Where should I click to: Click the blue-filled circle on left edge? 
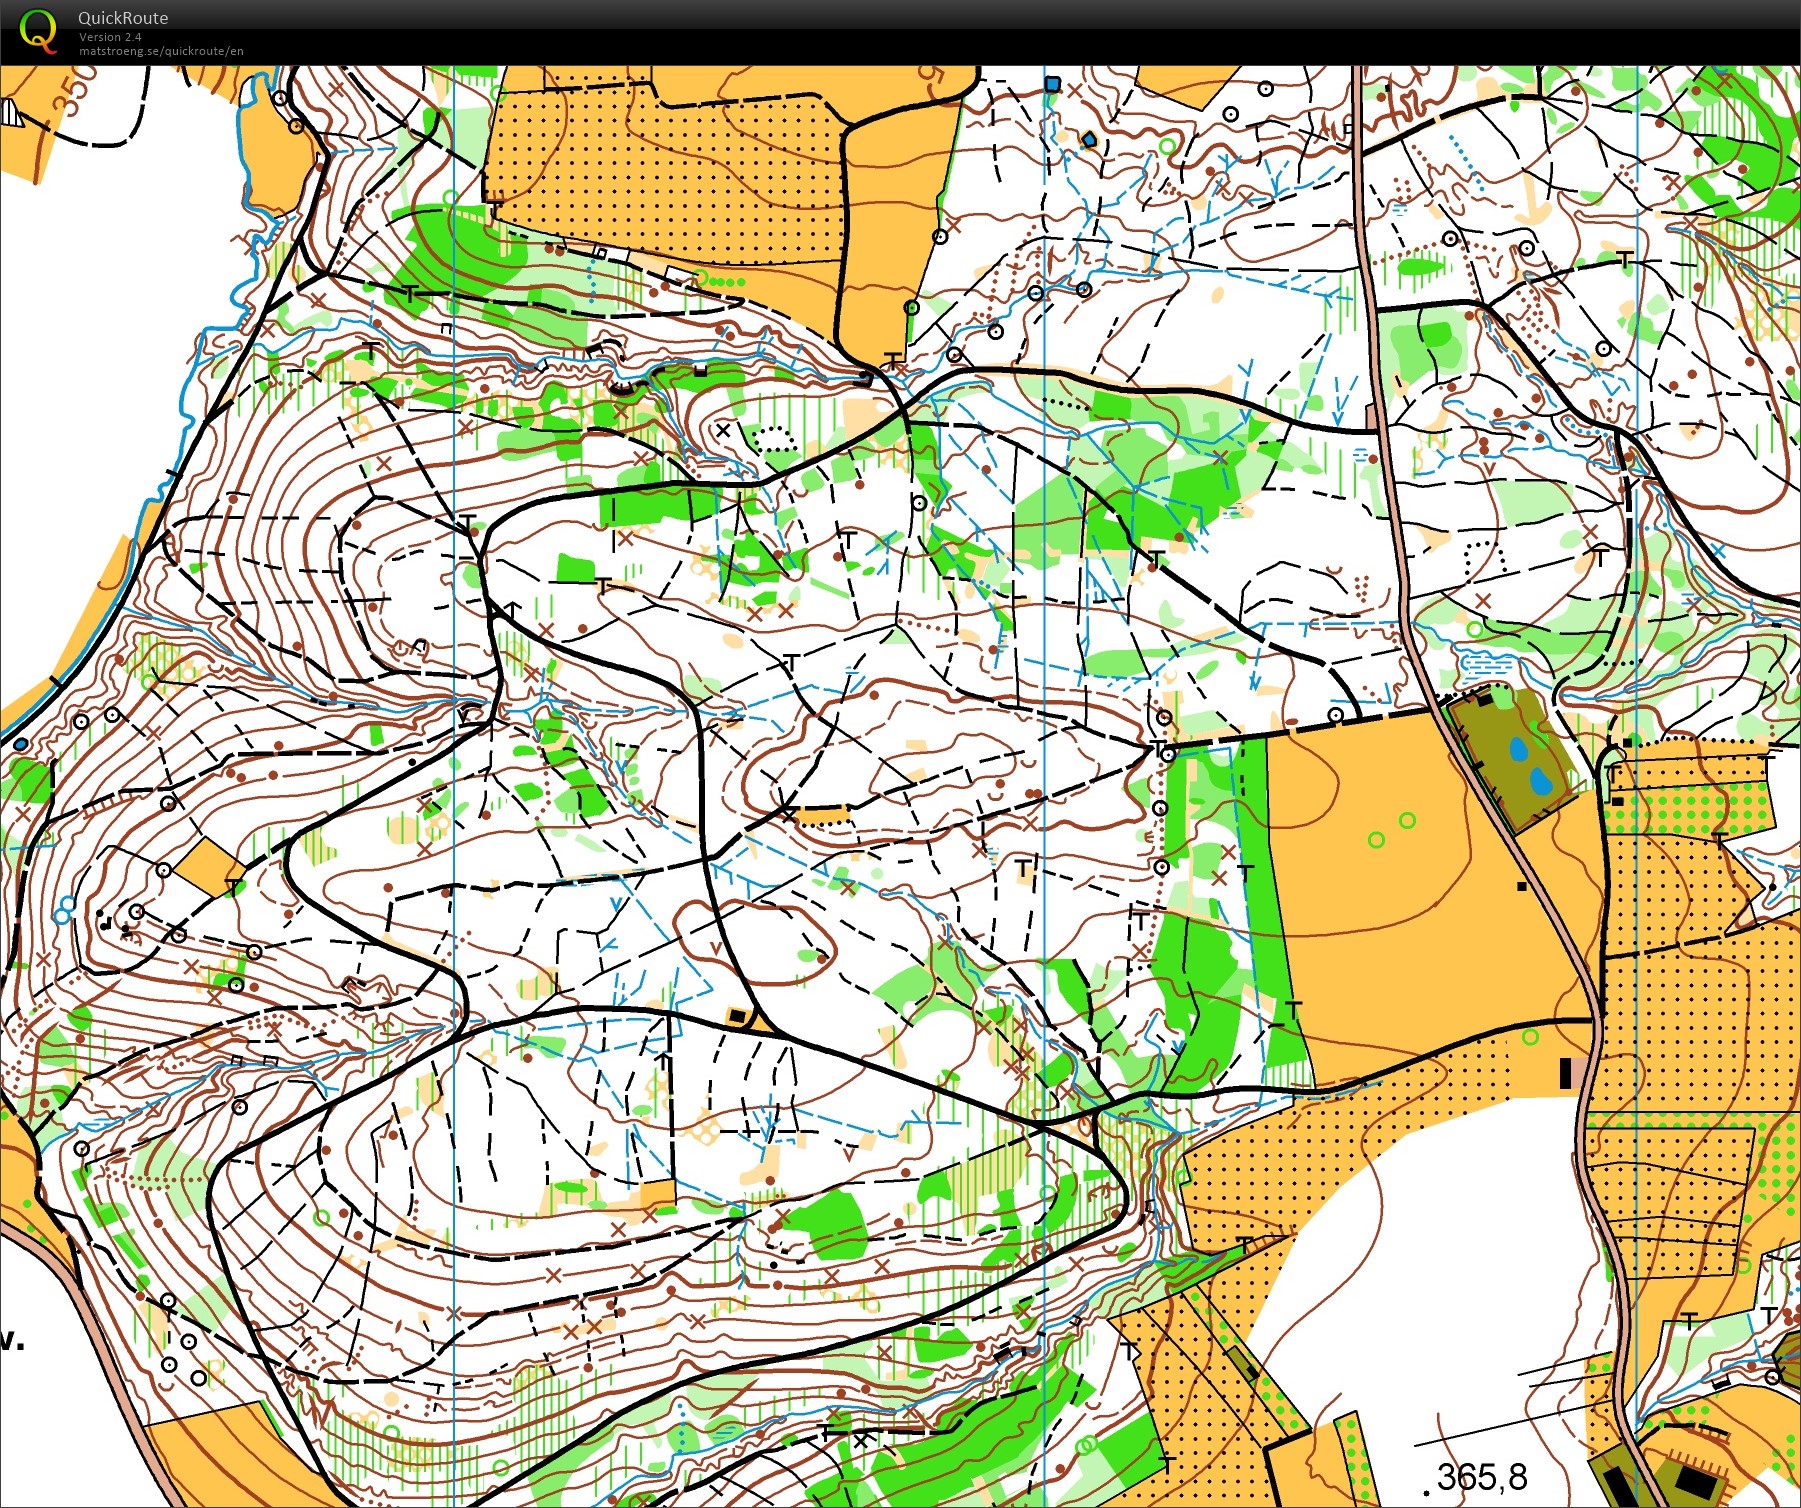[20, 744]
